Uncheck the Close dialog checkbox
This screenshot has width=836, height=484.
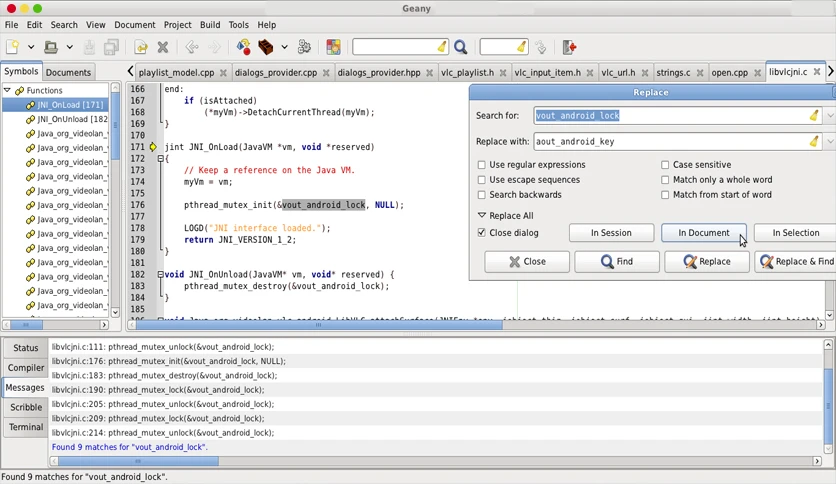[482, 232]
